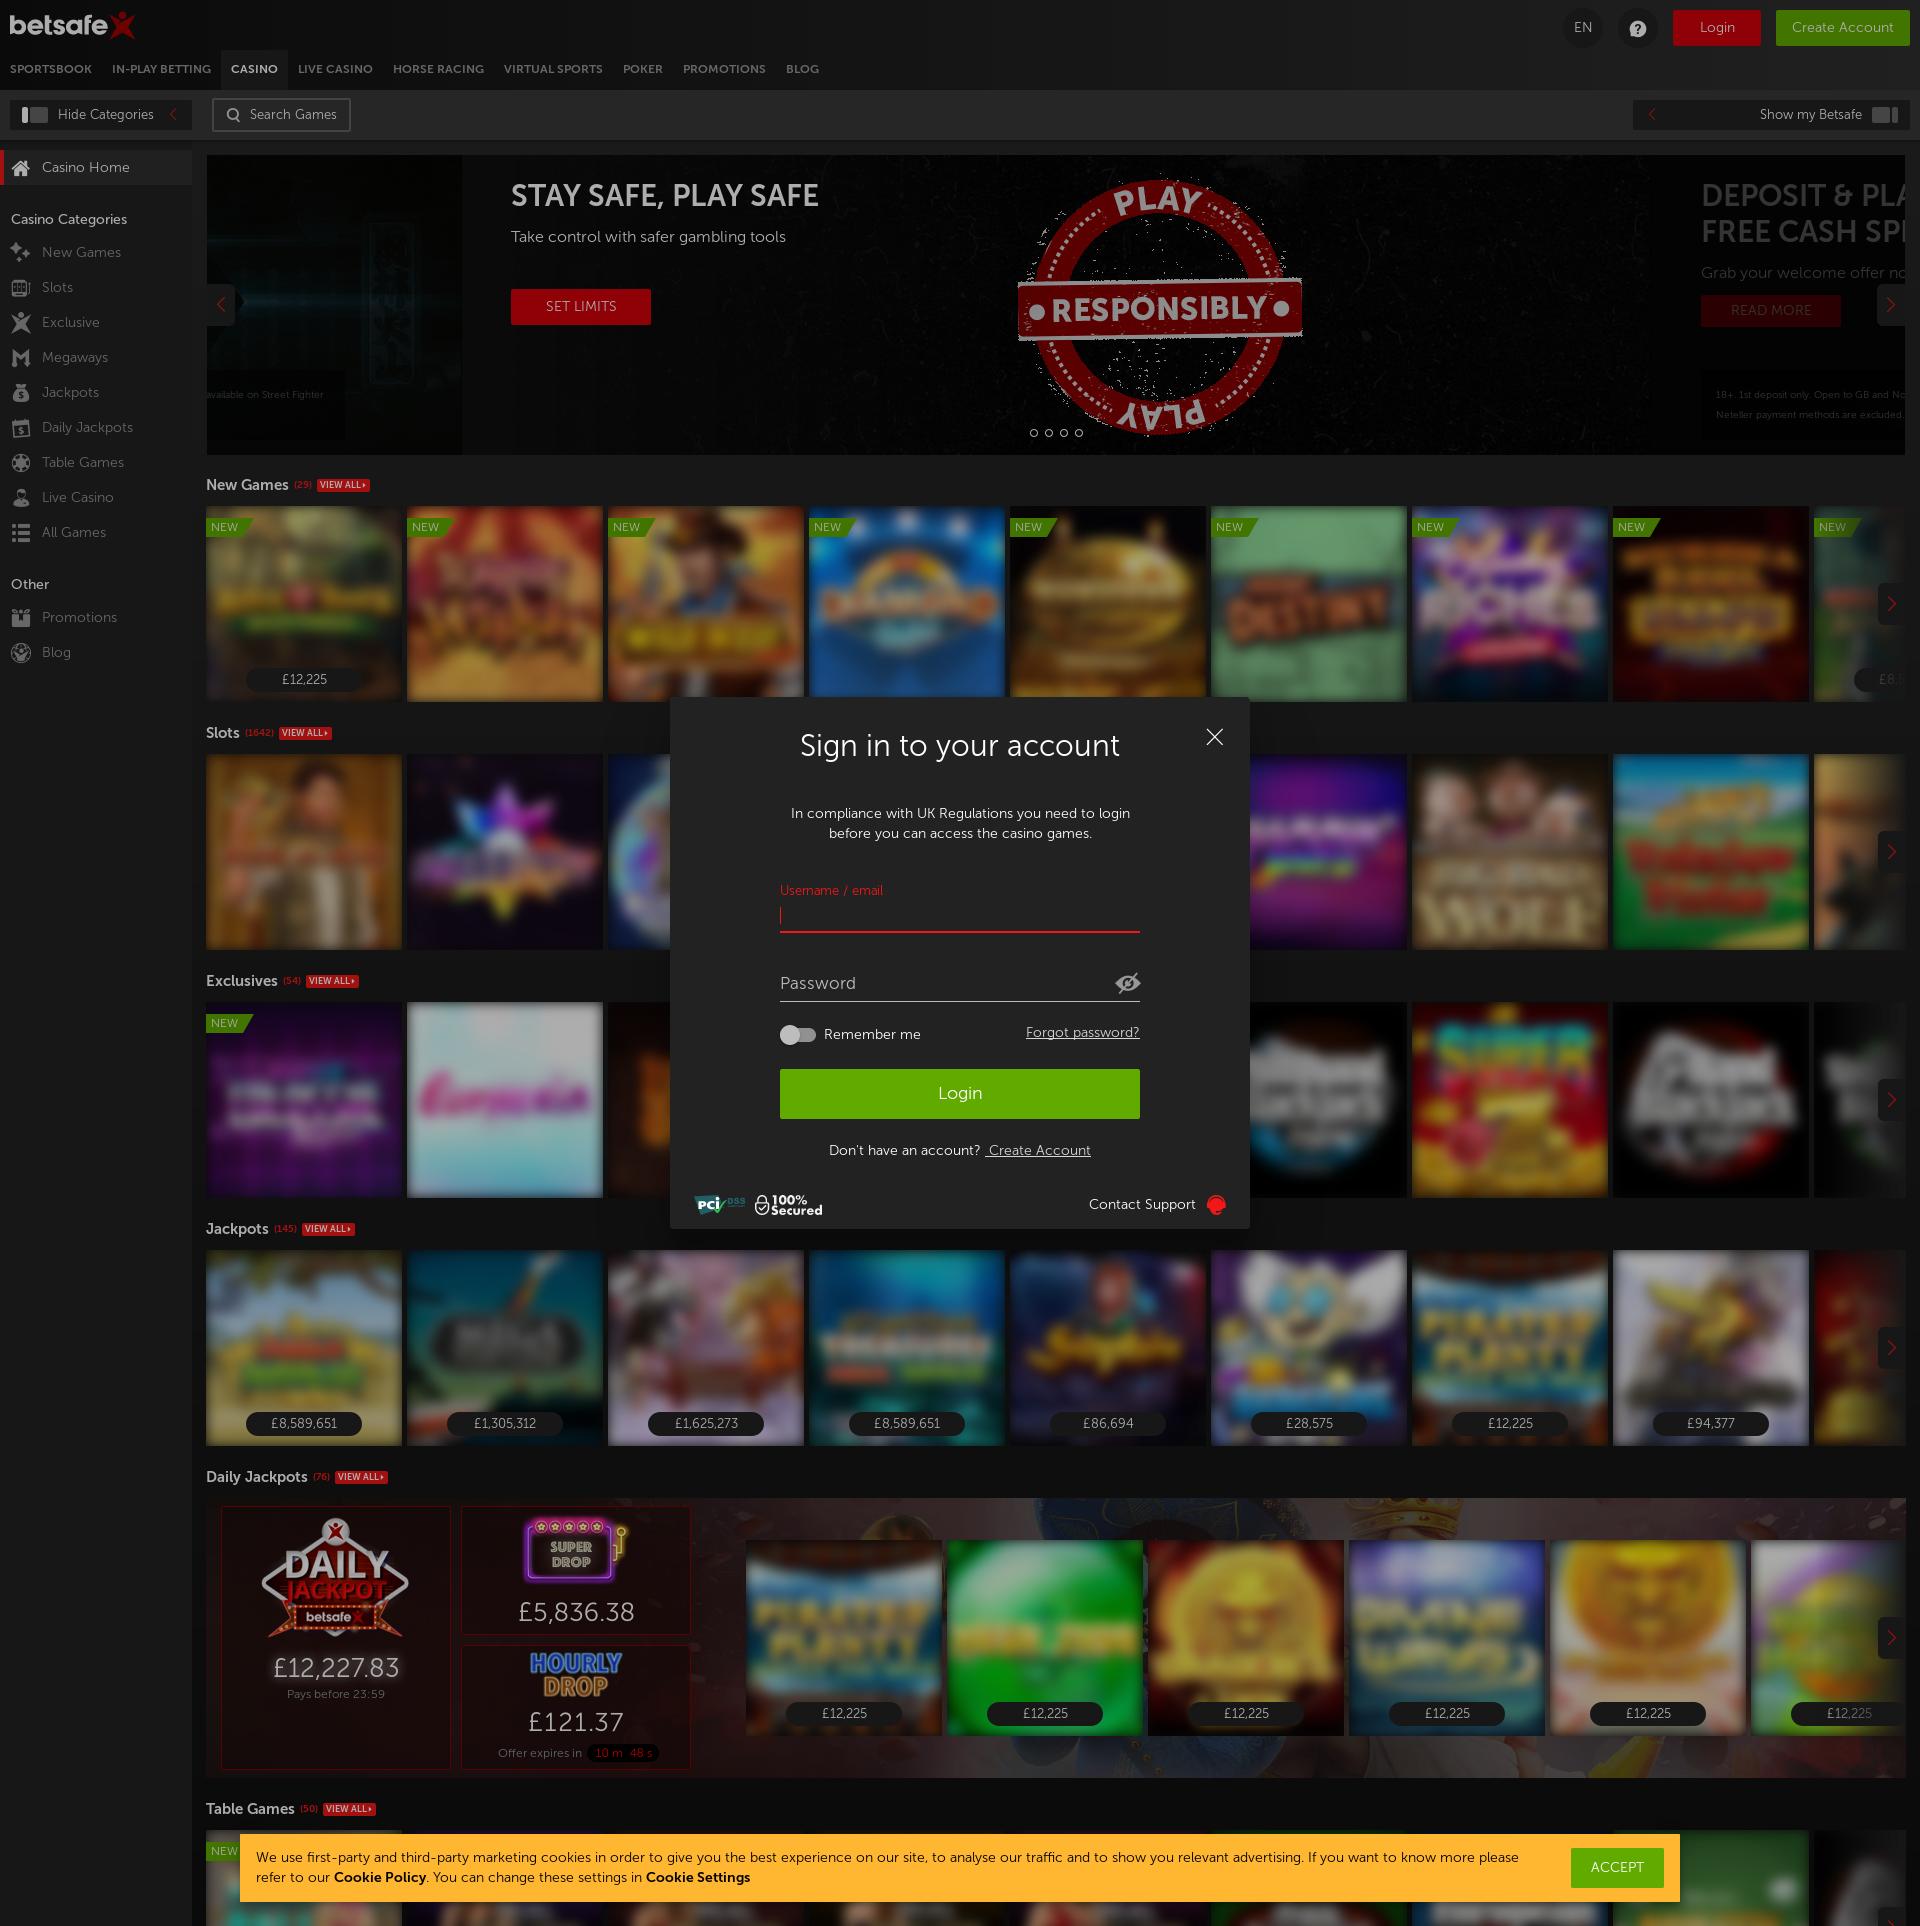Viewport: 1920px width, 1926px height.
Task: Click the previous arrow on the banner carousel
Action: click(221, 305)
